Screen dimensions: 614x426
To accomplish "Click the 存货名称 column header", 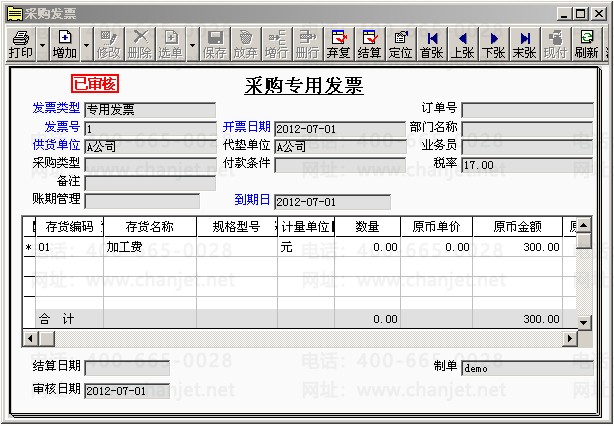I will [x=150, y=227].
